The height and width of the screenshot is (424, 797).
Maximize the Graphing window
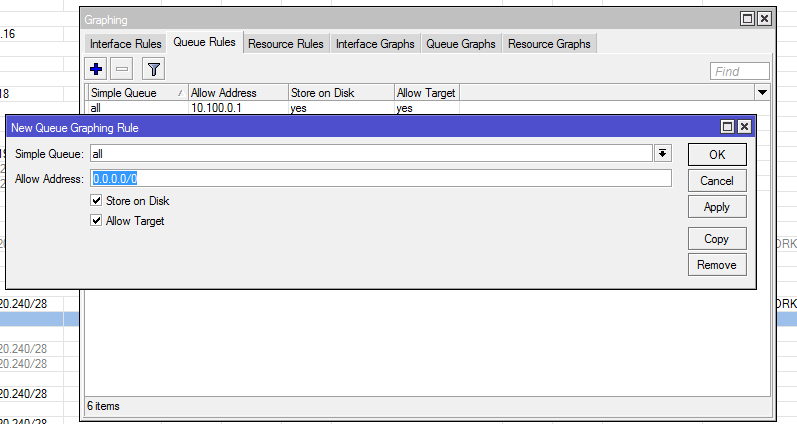pos(748,19)
